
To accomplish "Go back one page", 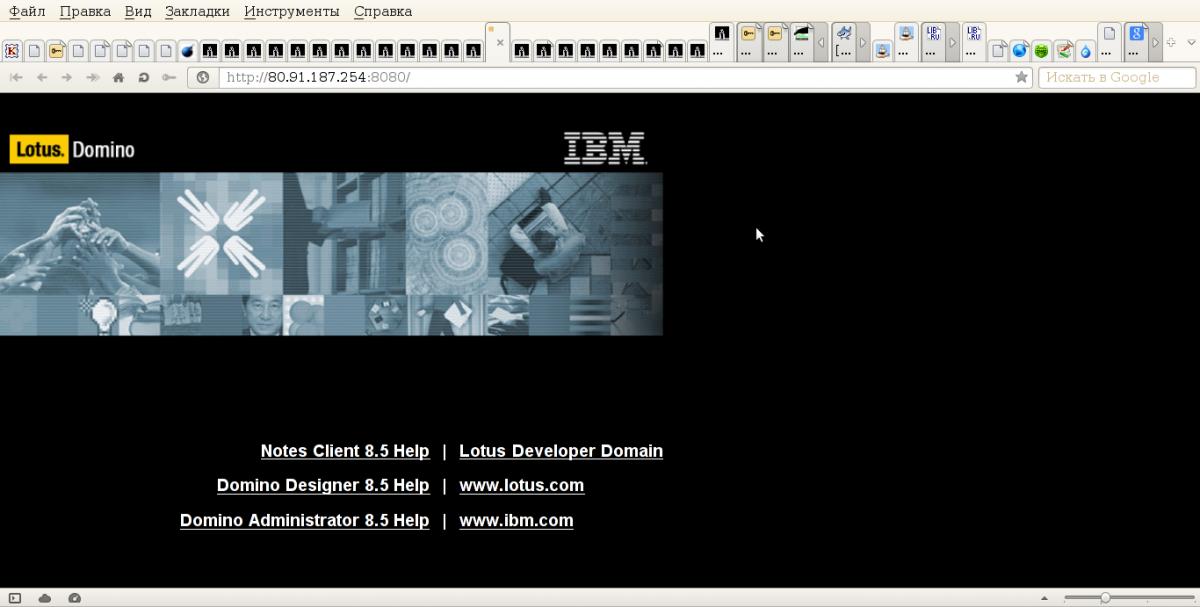I will tap(41, 77).
